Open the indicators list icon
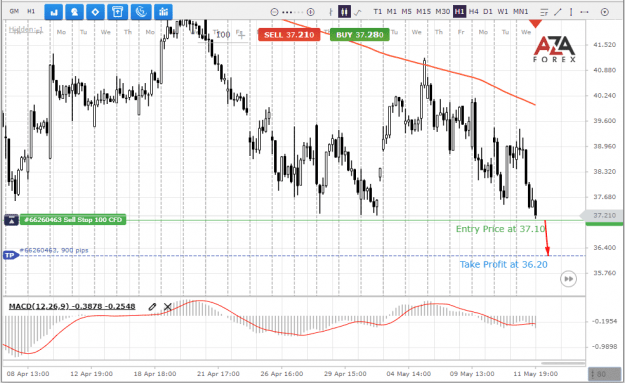 coord(544,12)
